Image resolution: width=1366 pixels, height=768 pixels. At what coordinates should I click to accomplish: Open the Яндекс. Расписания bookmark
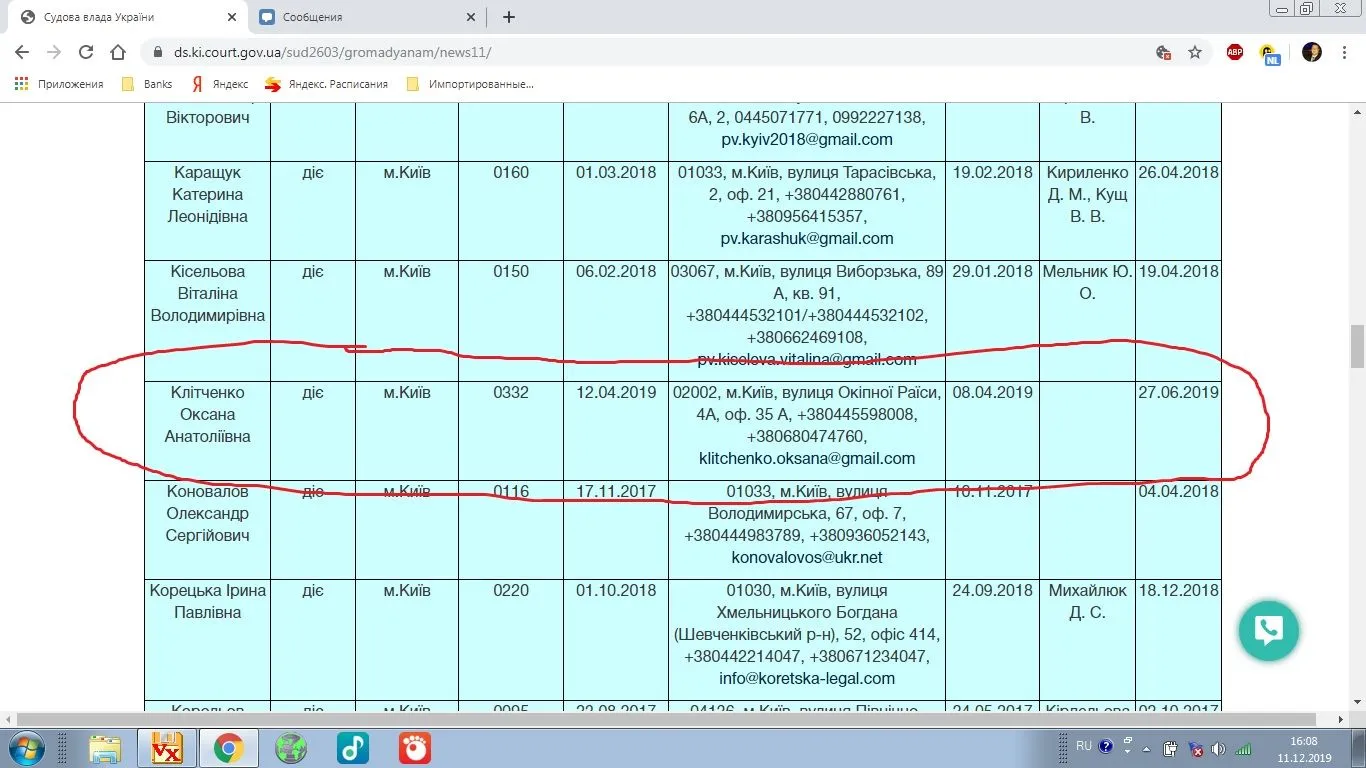click(x=326, y=84)
